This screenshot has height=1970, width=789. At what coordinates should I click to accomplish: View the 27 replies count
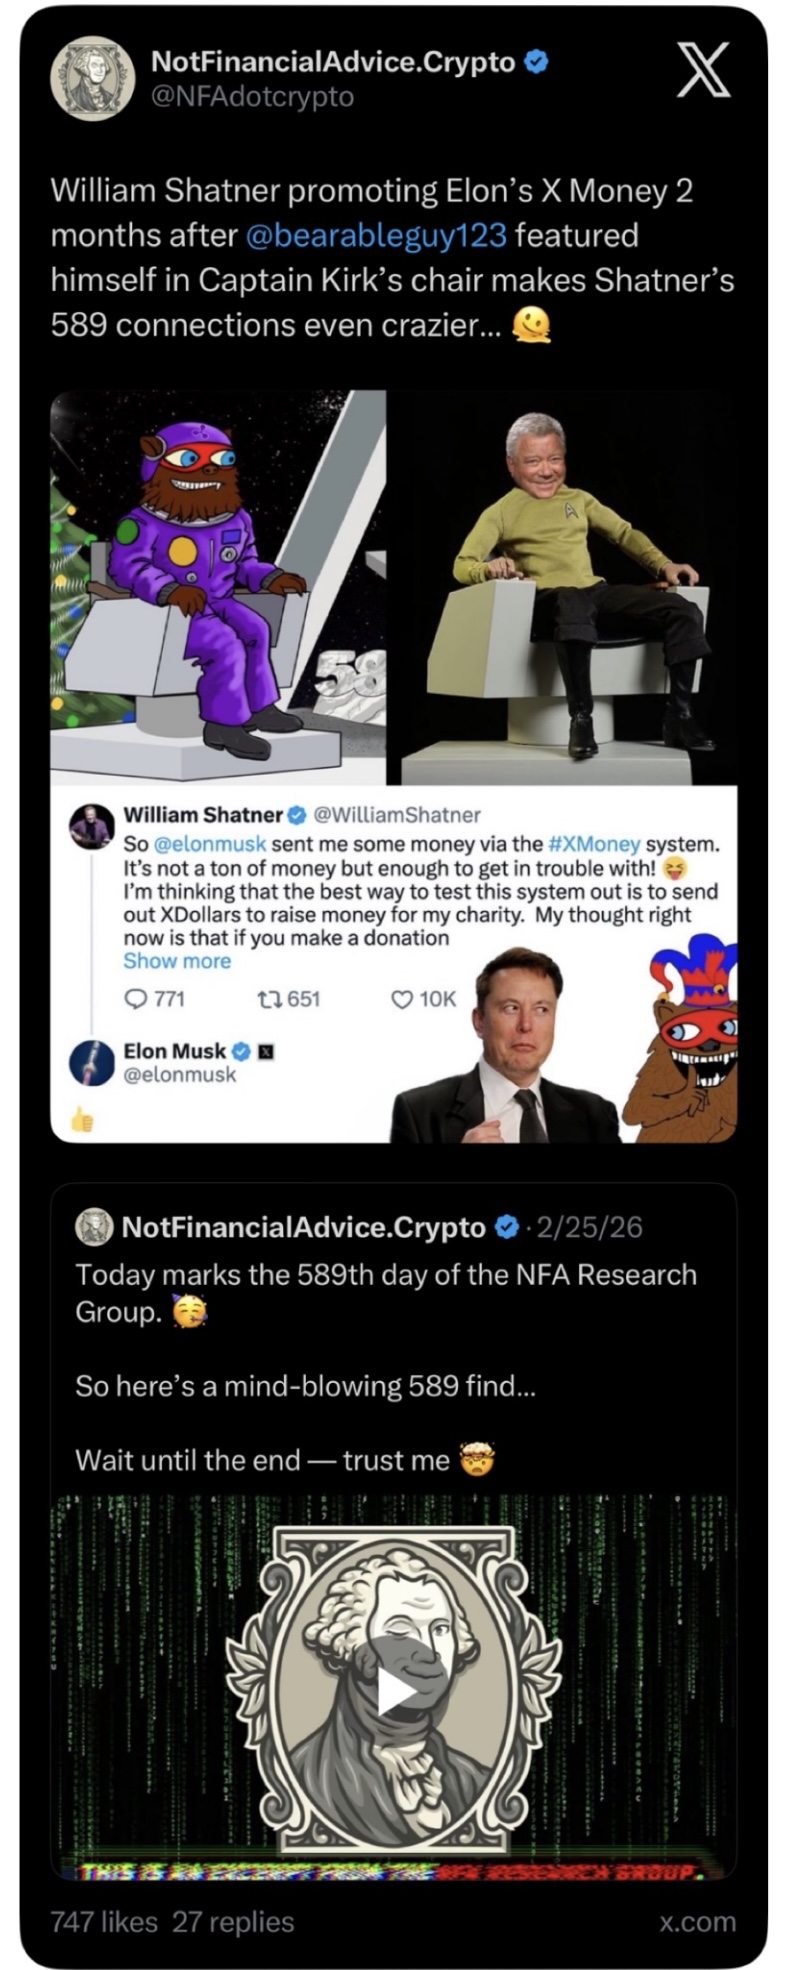(x=233, y=1921)
